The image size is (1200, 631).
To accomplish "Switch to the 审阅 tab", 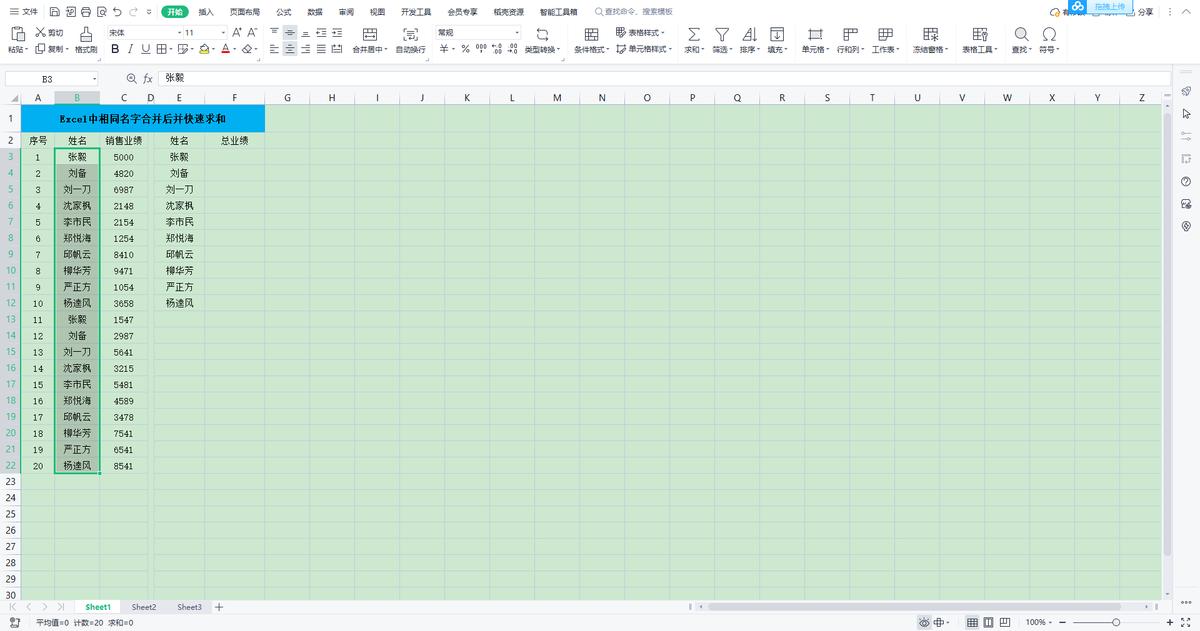I will point(346,12).
